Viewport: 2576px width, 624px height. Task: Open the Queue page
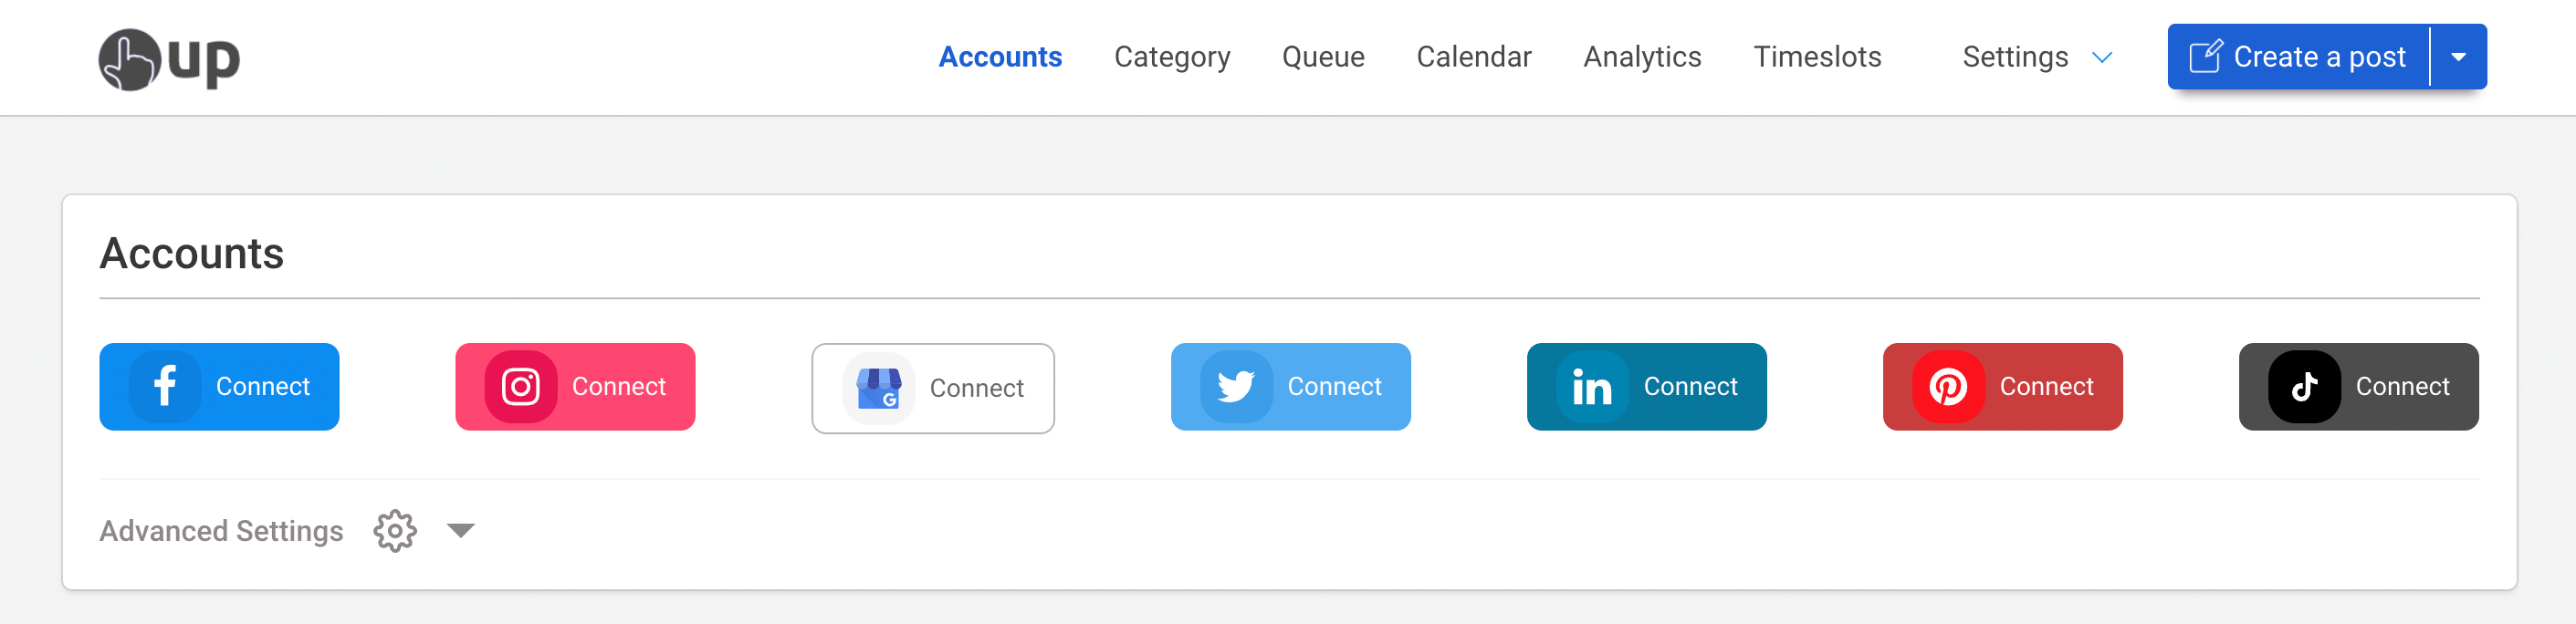point(1323,57)
